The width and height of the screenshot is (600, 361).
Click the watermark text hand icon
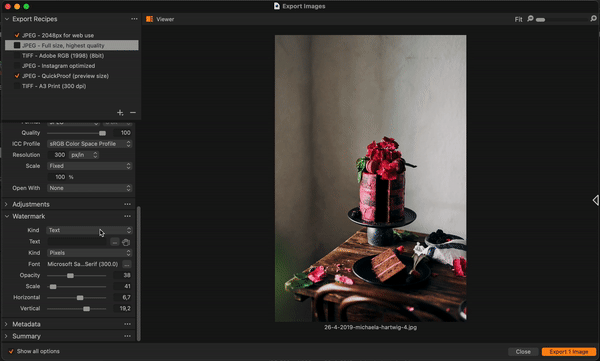coord(126,242)
